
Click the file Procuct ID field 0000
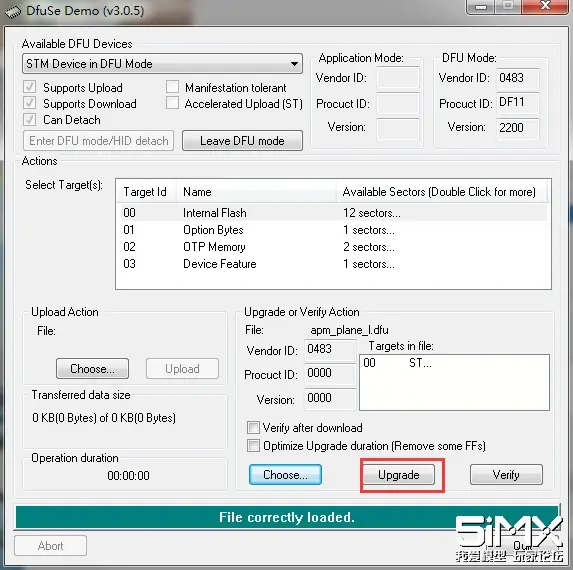[330, 374]
